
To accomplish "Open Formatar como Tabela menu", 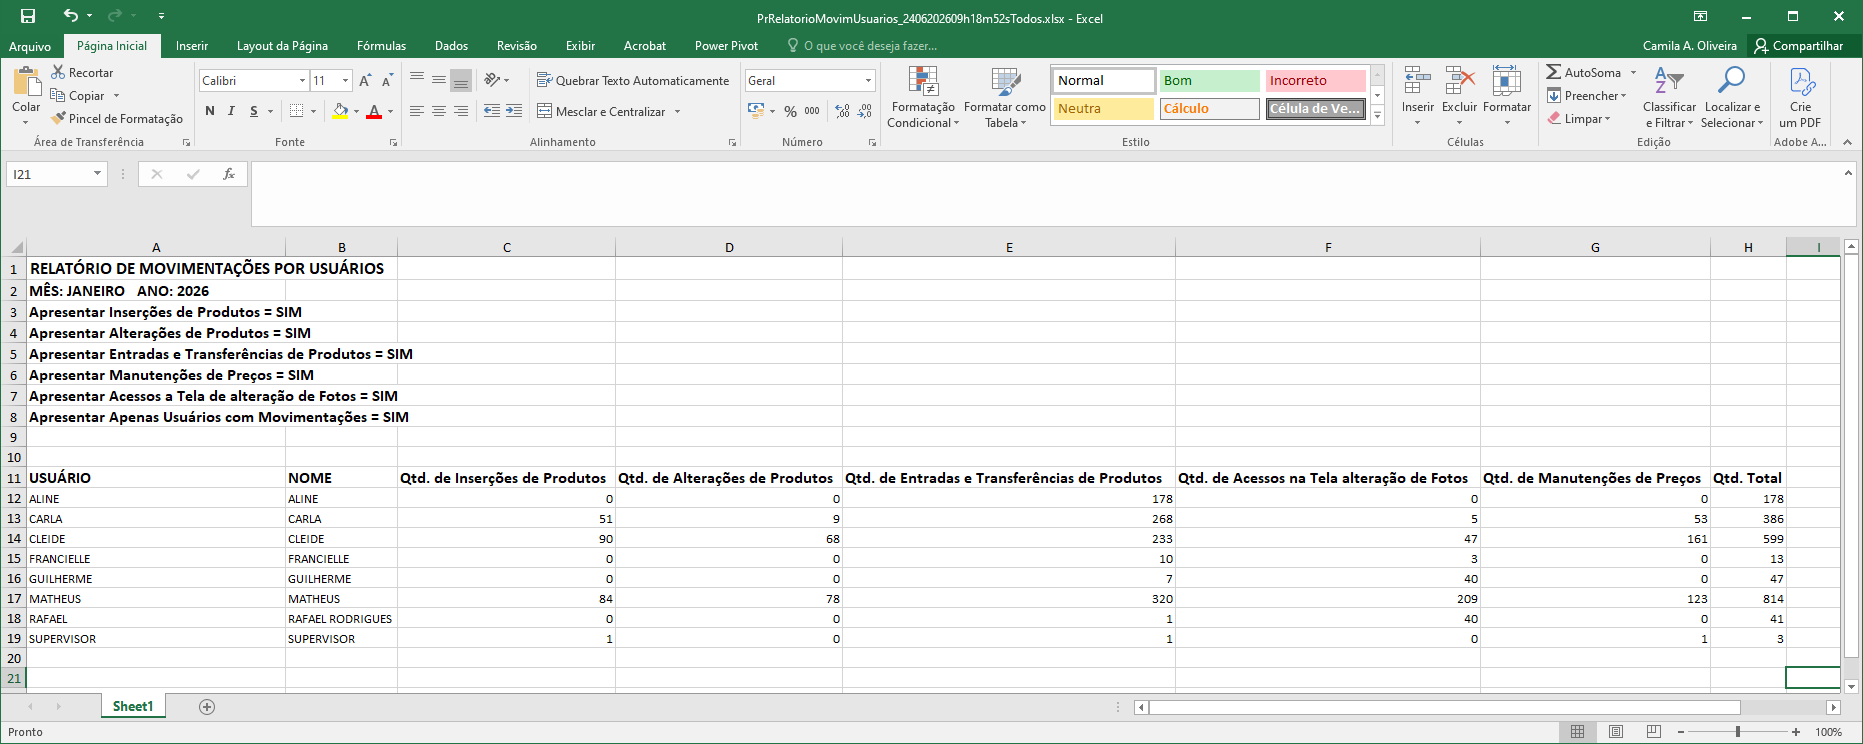I will [x=1005, y=97].
